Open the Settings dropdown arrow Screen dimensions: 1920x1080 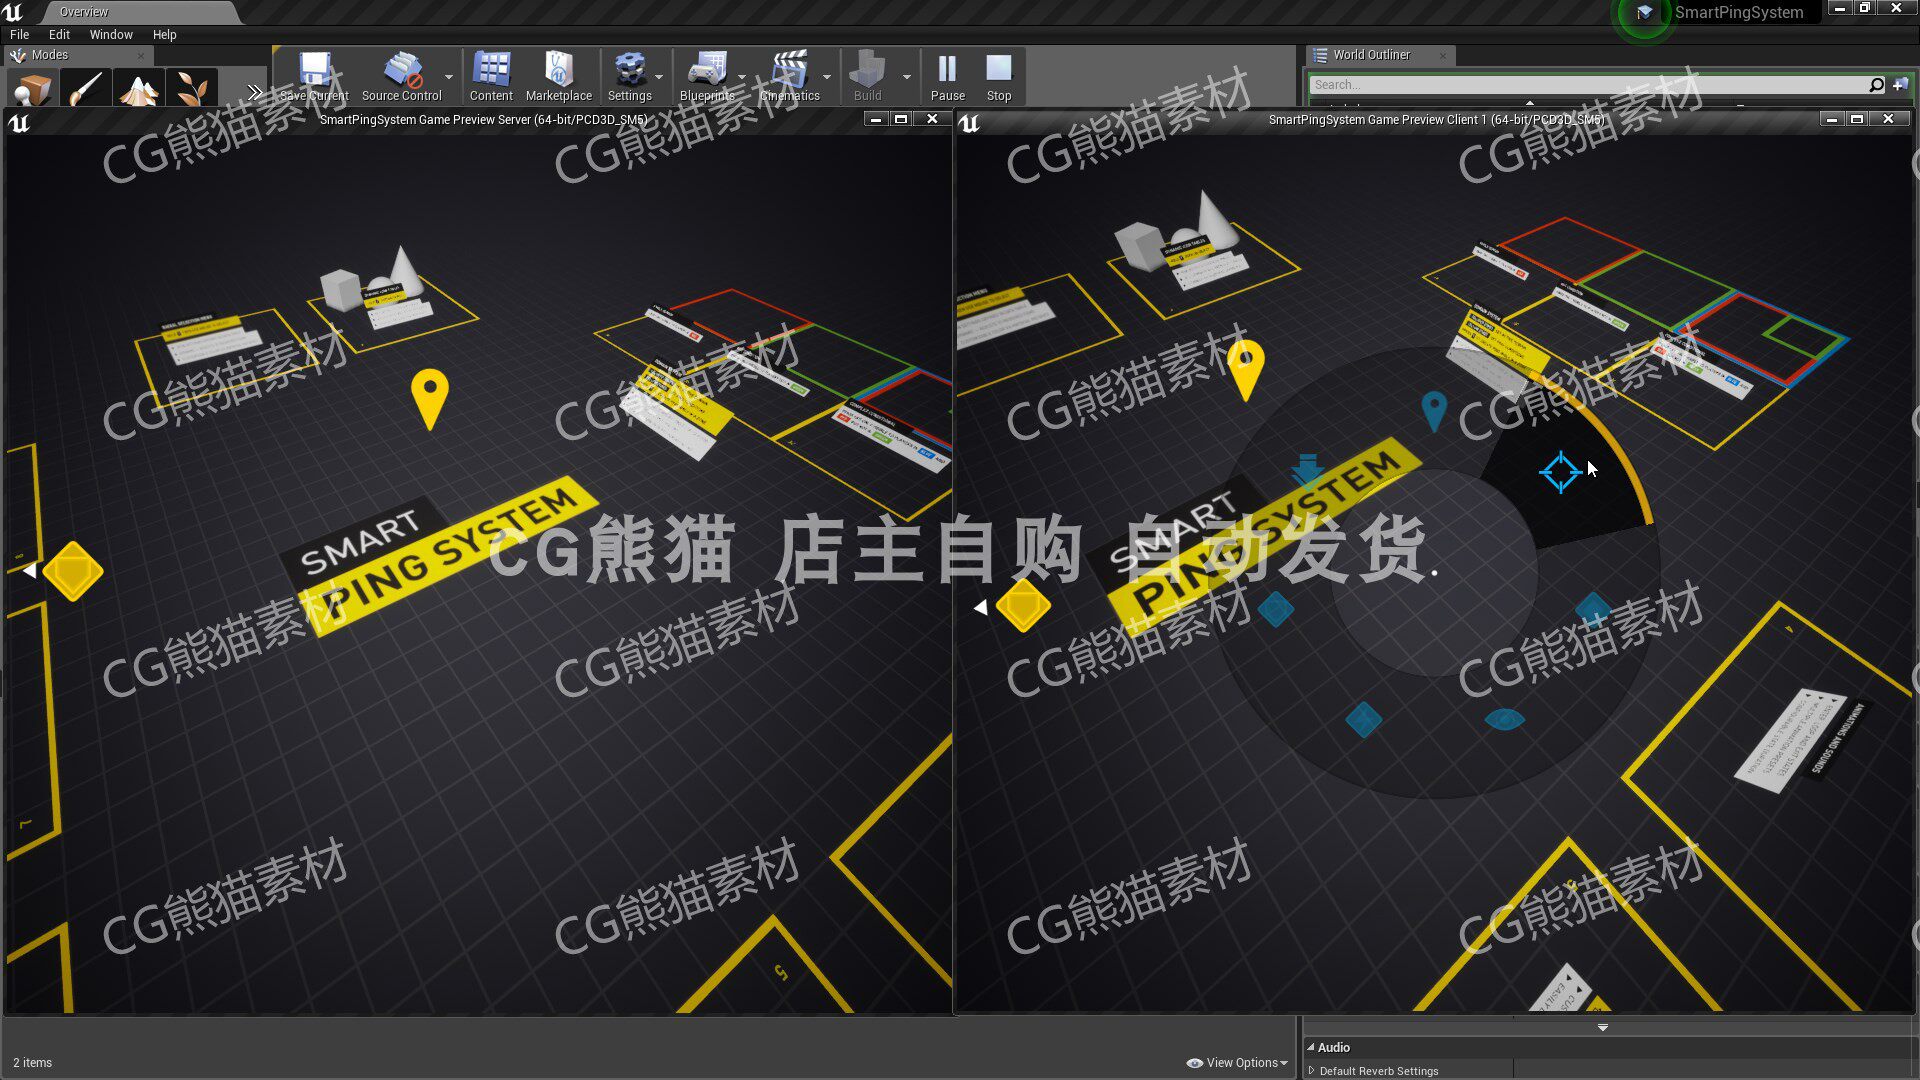659,77
